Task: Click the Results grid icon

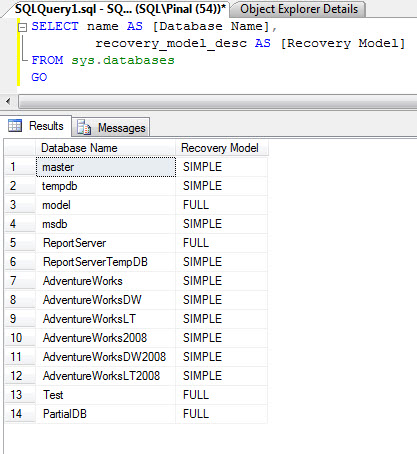Action: point(15,126)
